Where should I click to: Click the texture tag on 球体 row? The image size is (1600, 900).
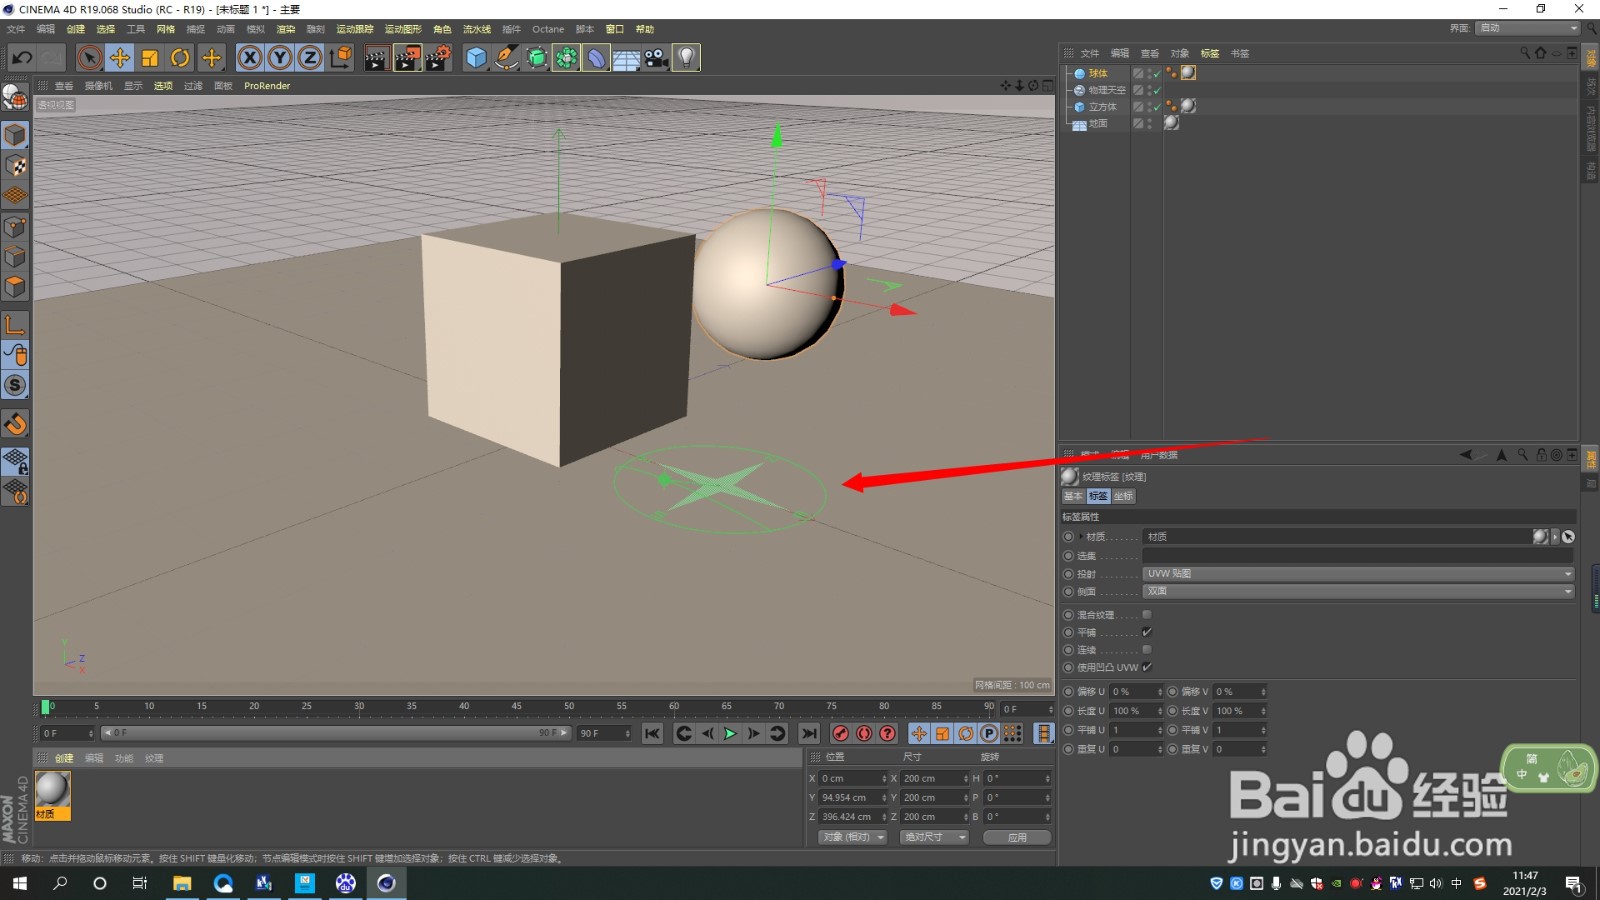[1188, 72]
